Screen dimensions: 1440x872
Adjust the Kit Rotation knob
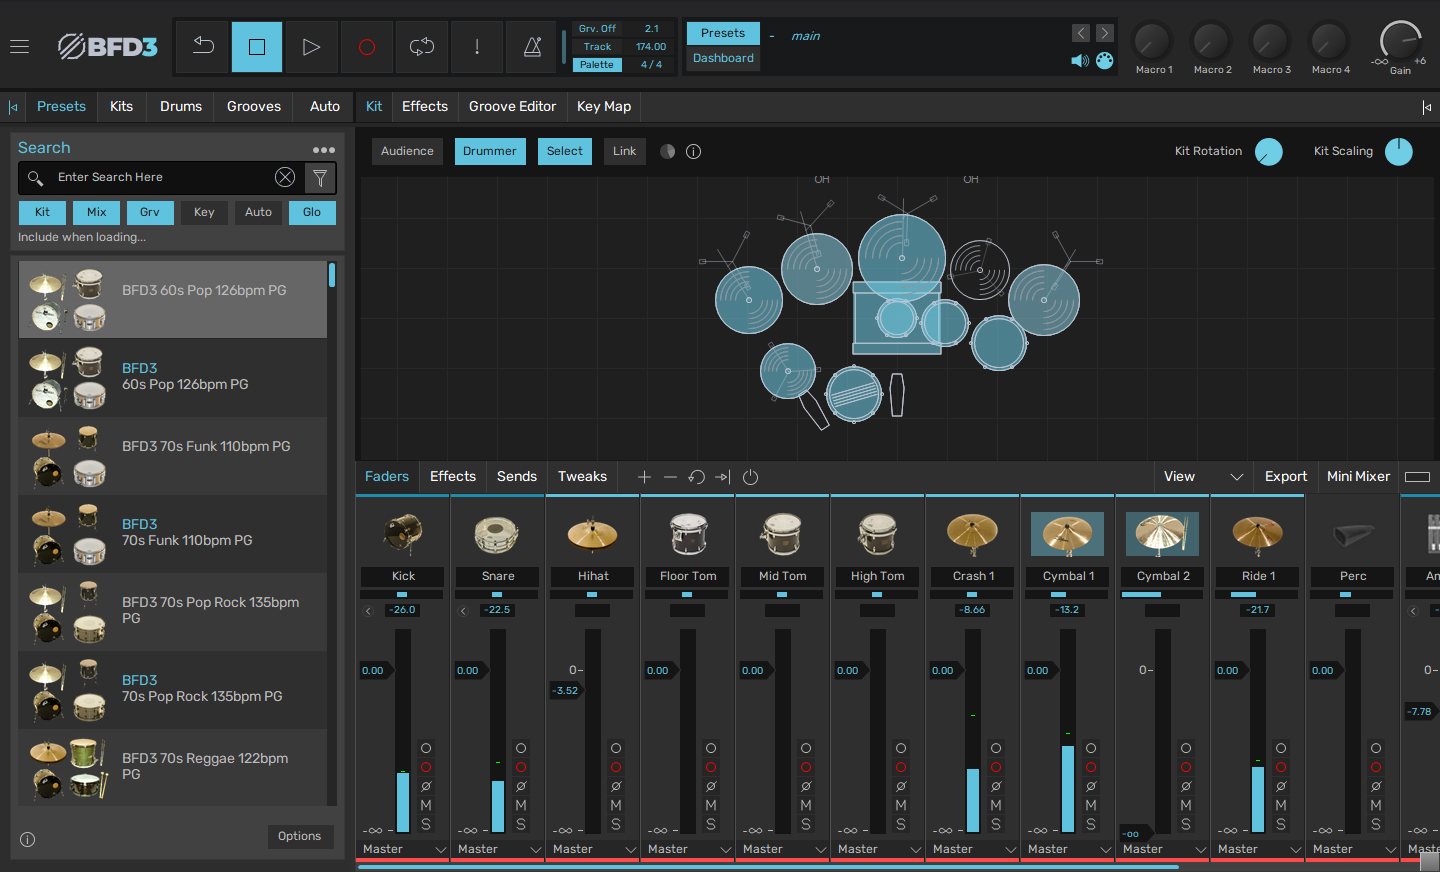(1268, 152)
